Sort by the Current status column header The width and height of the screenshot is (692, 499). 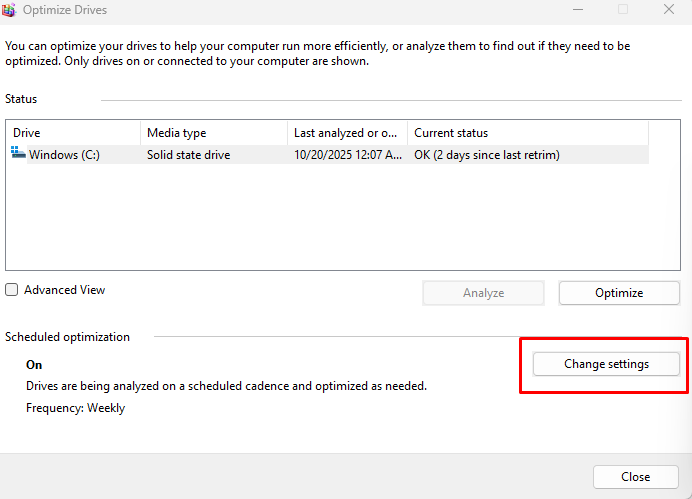pos(527,133)
